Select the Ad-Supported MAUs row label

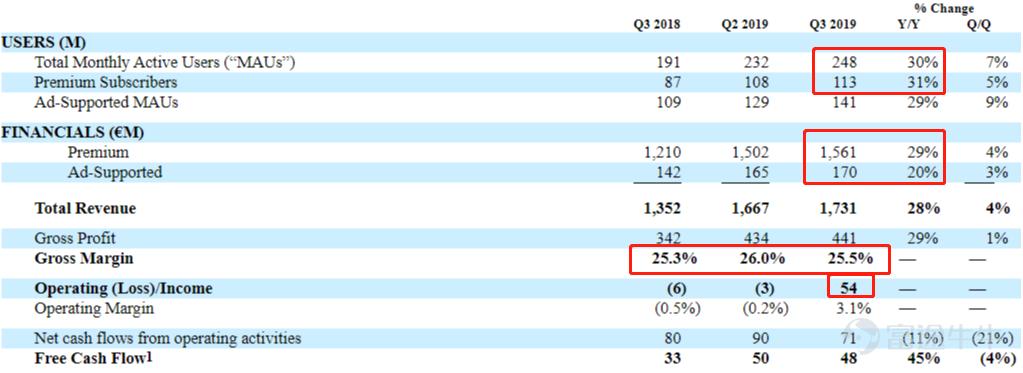tap(106, 102)
